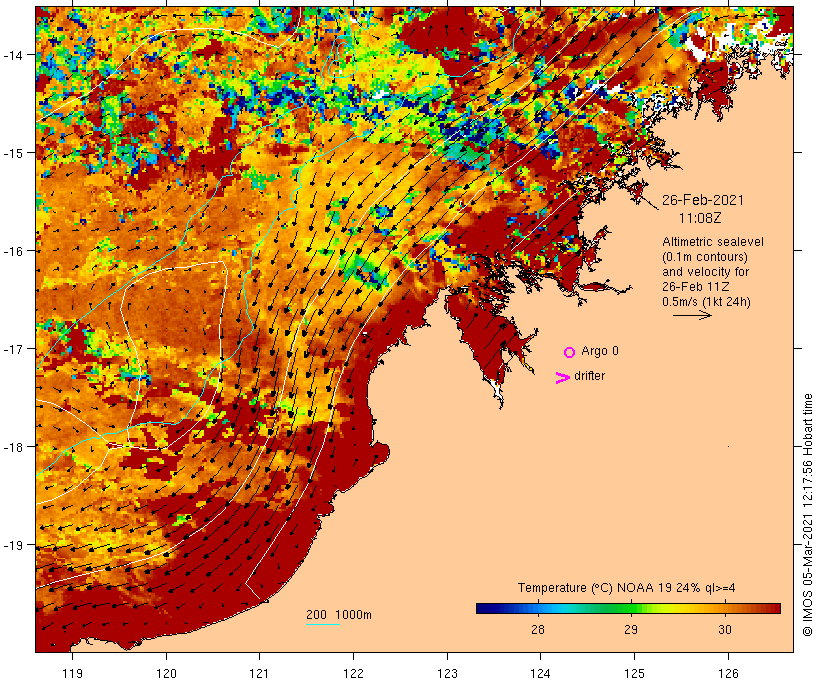
Task: Click the longitude label 119
Action: pos(72,673)
